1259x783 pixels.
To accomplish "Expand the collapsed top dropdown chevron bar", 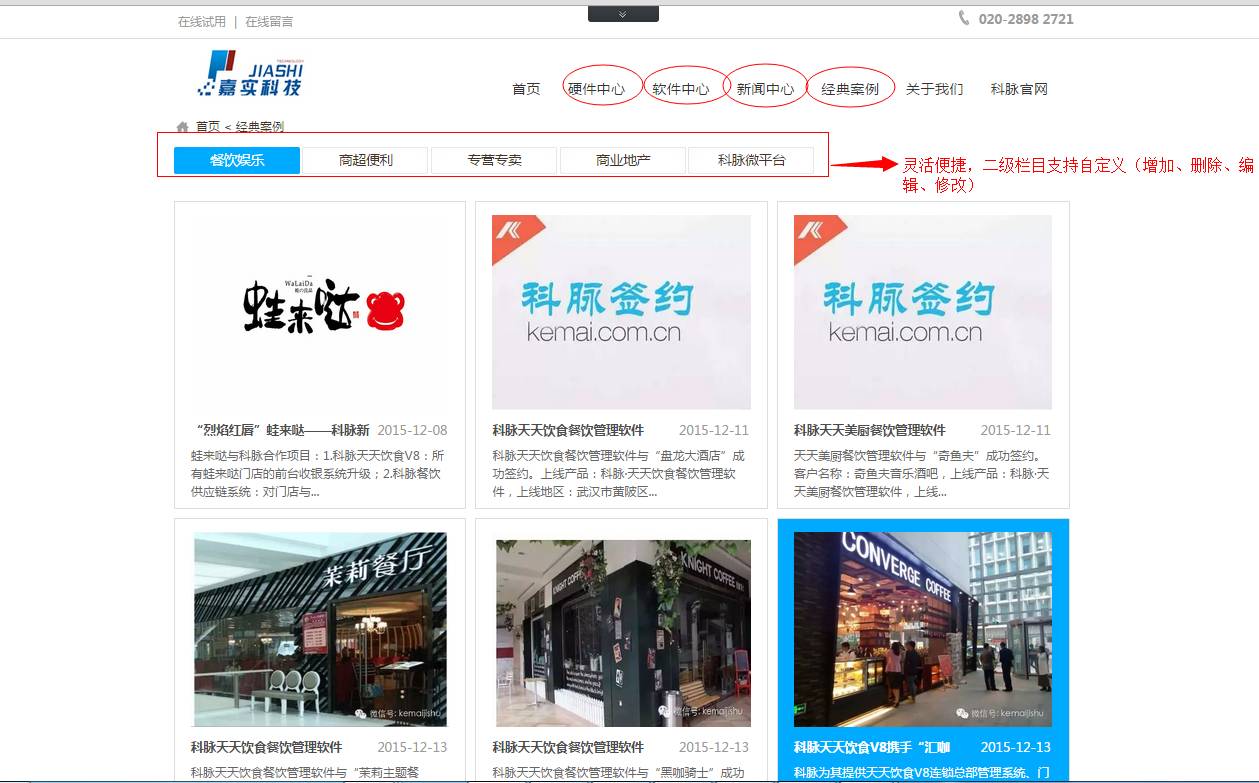I will 623,14.
